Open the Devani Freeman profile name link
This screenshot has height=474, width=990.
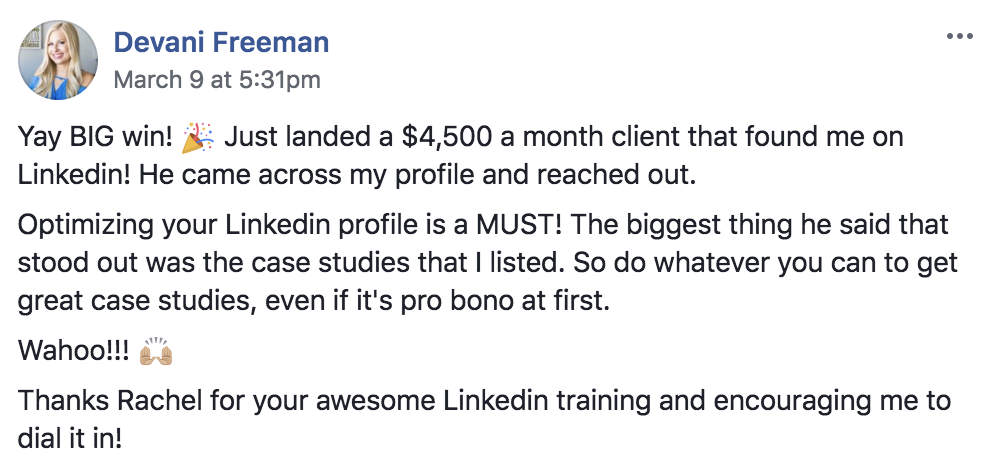point(221,43)
